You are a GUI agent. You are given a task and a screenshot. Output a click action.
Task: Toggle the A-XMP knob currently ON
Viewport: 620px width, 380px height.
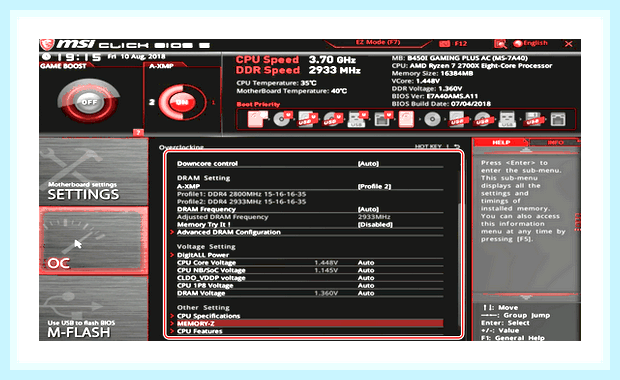click(x=182, y=102)
